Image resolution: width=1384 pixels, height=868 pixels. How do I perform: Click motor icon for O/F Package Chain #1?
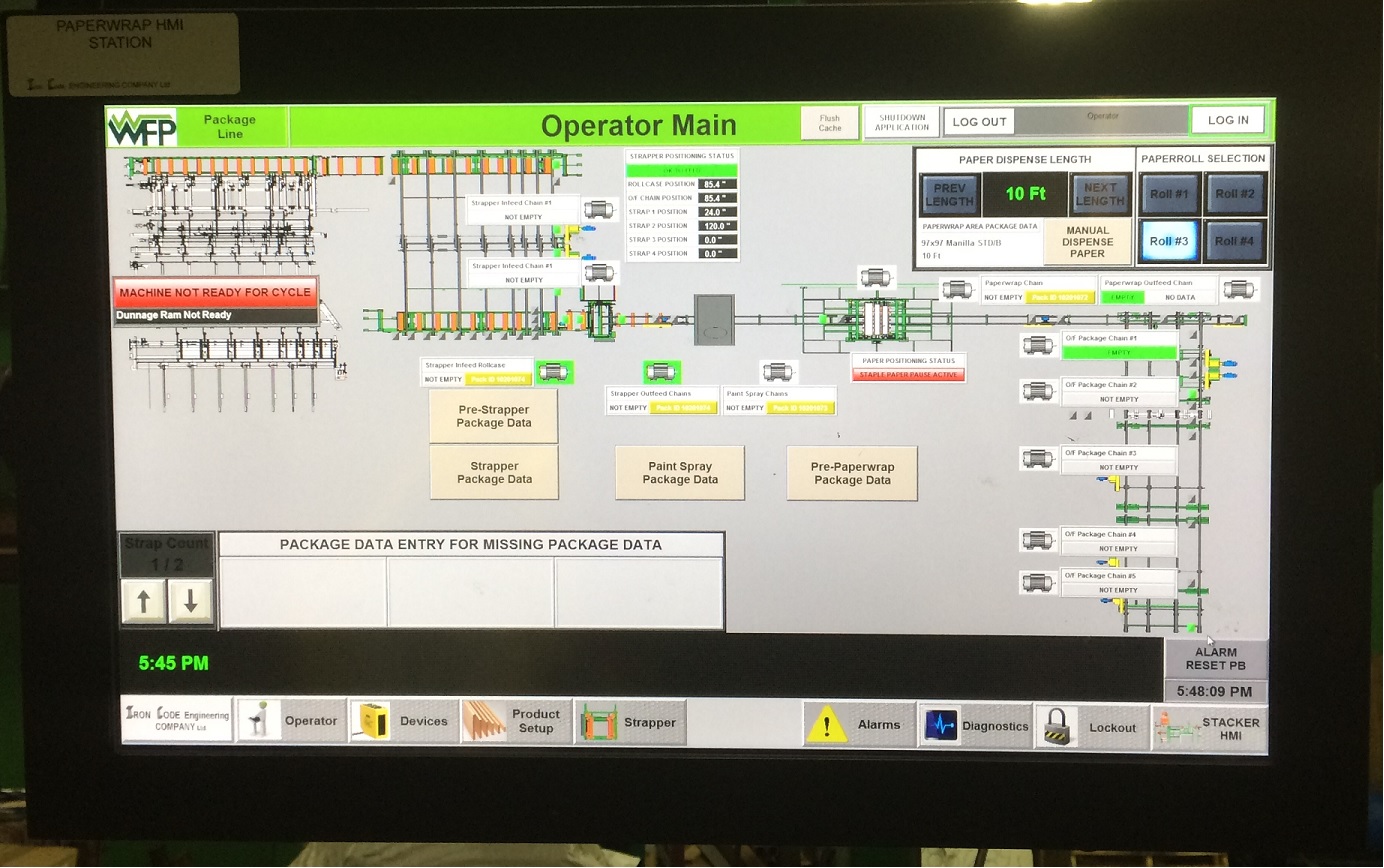(1038, 345)
